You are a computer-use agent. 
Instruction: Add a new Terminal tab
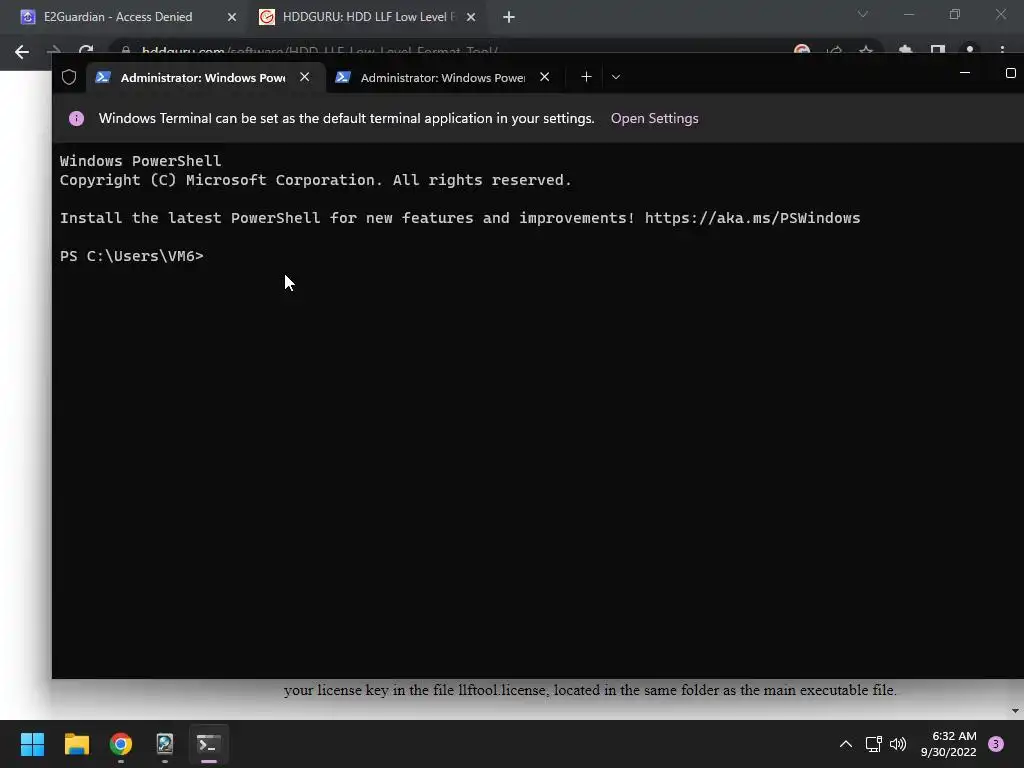(x=586, y=77)
